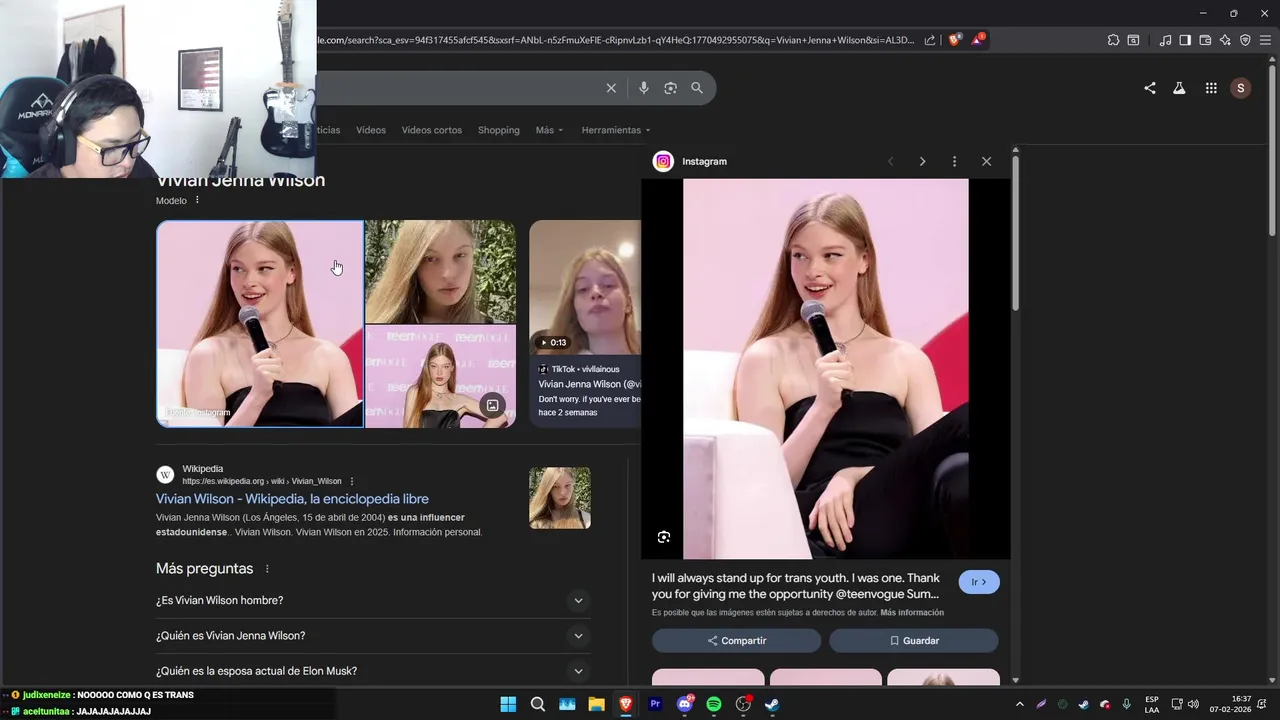This screenshot has height=720, width=1280.
Task: Share this page from address bar
Action: (x=930, y=40)
